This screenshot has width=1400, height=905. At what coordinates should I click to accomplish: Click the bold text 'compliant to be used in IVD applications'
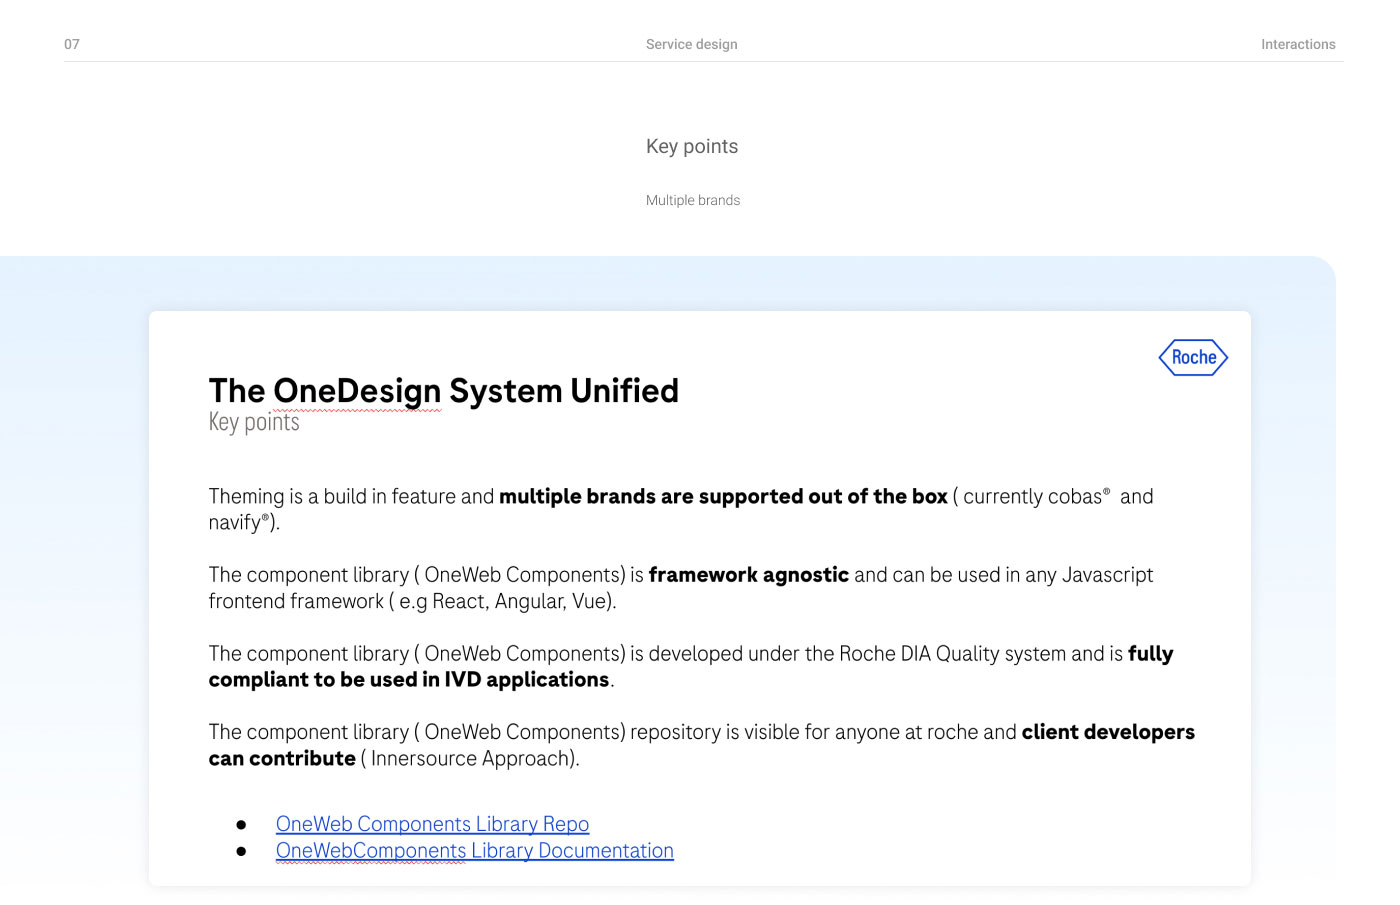pos(409,680)
